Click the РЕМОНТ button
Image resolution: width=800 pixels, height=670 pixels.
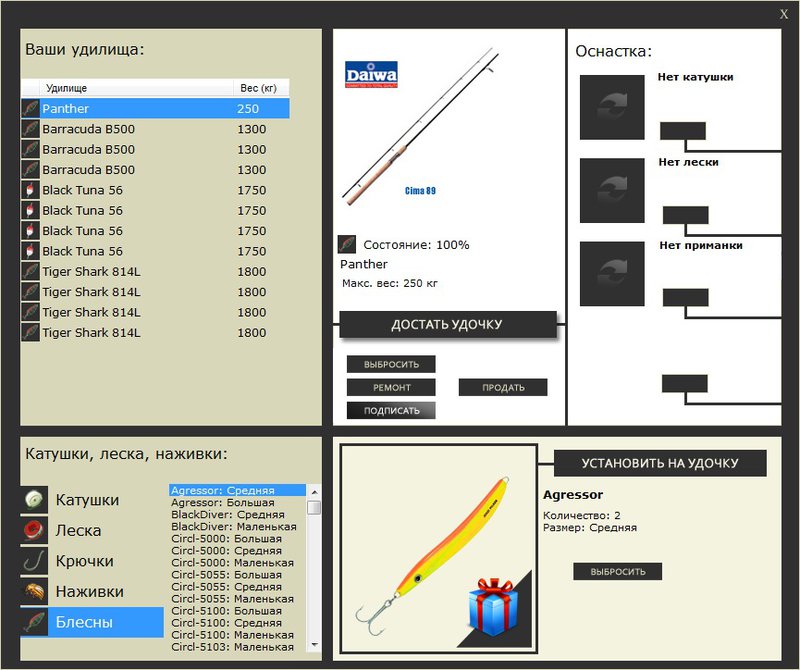[391, 387]
